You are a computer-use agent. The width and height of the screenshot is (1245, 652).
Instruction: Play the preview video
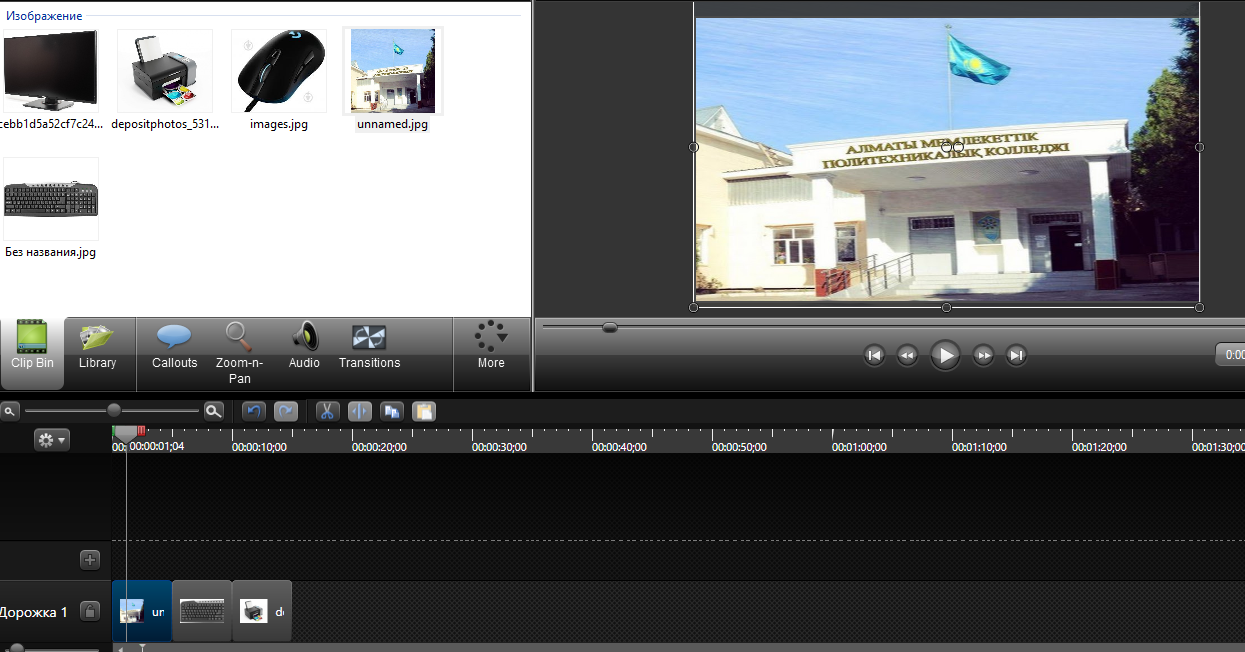pos(945,355)
